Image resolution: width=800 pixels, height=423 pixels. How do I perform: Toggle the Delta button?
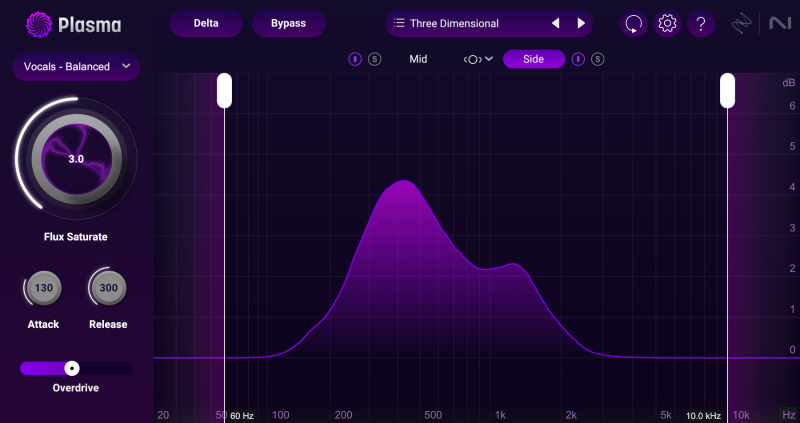pos(206,23)
